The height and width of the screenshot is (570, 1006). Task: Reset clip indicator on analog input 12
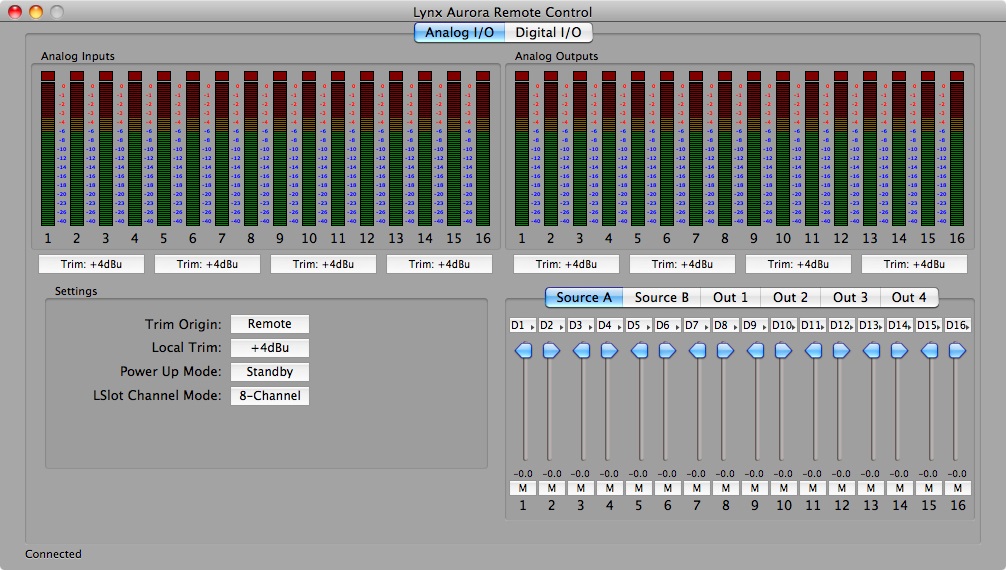pos(367,76)
